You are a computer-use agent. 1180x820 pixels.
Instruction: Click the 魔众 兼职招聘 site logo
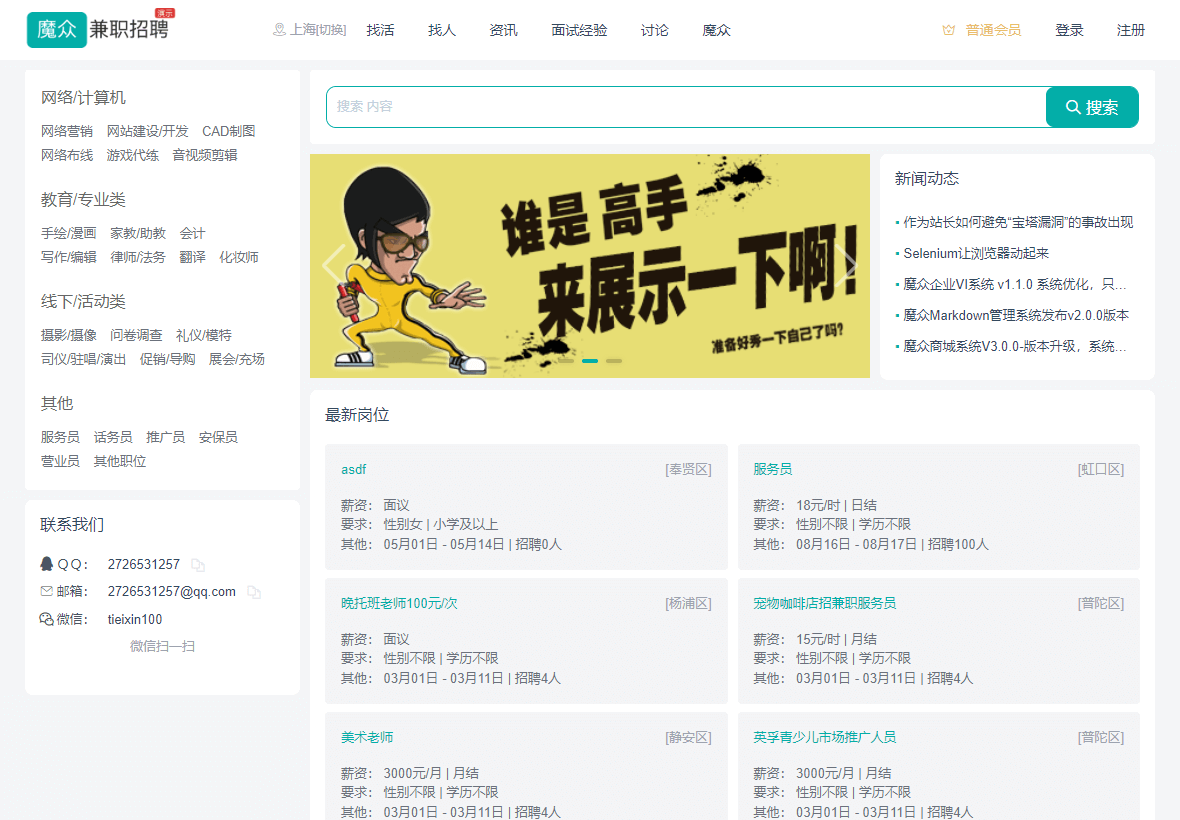101,29
